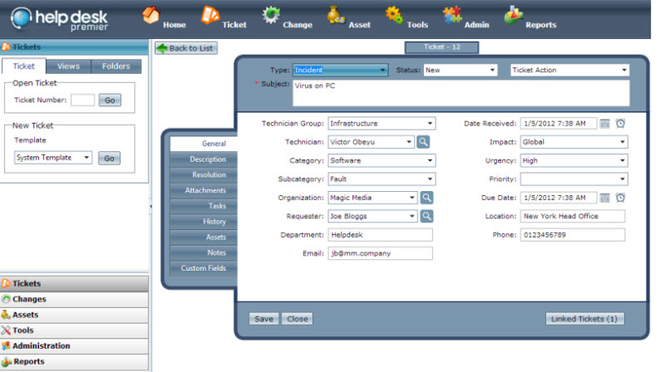Click the Admin puzzle icon in top navigation
Viewport: 665px width, 372px height.
tap(452, 15)
